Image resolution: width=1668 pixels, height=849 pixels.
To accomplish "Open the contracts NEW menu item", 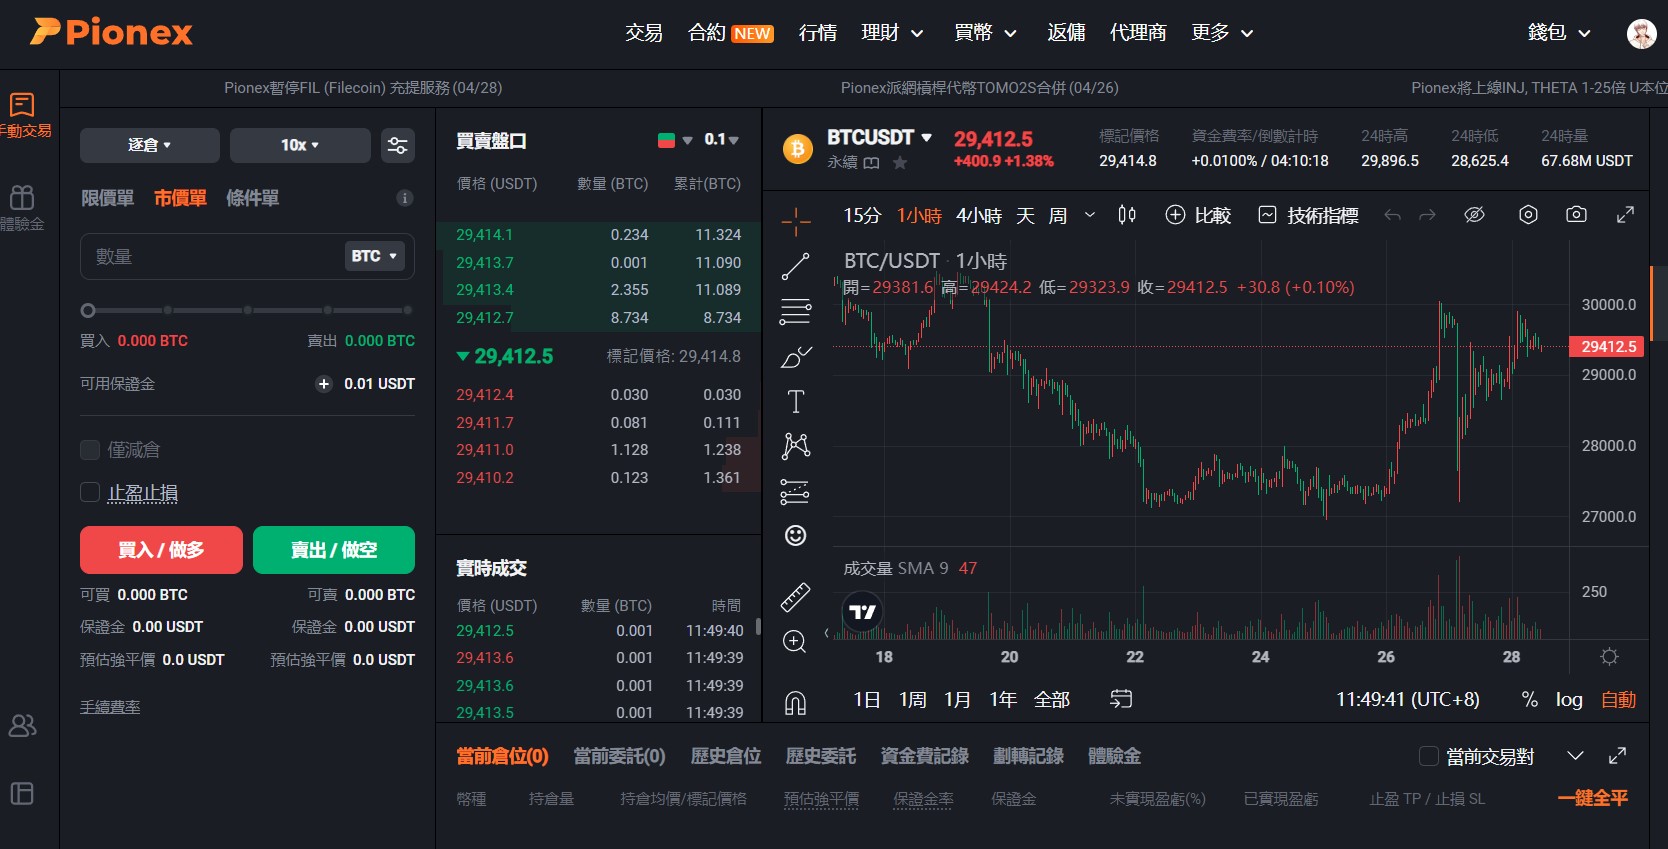I will (730, 33).
